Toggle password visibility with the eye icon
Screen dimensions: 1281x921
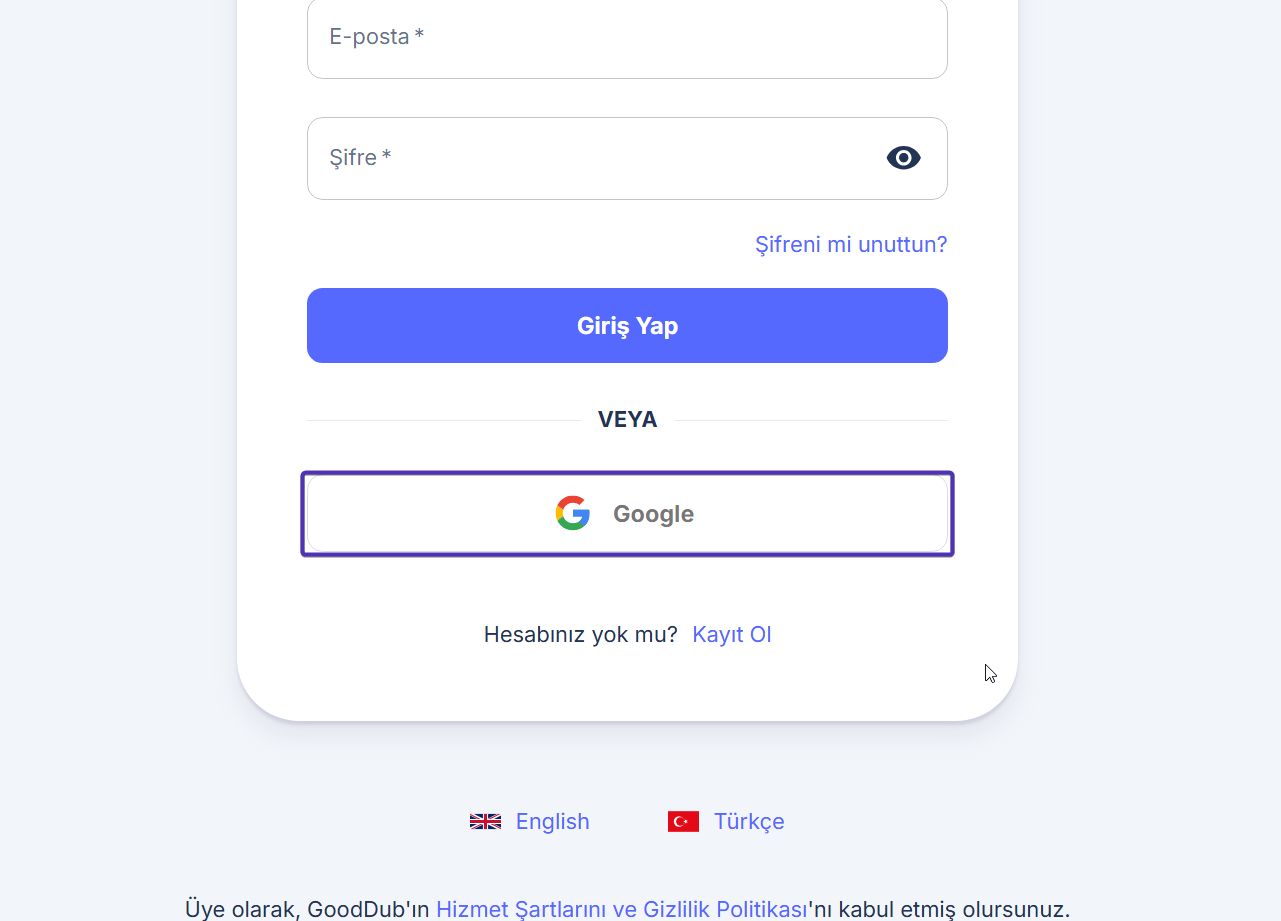click(x=903, y=158)
